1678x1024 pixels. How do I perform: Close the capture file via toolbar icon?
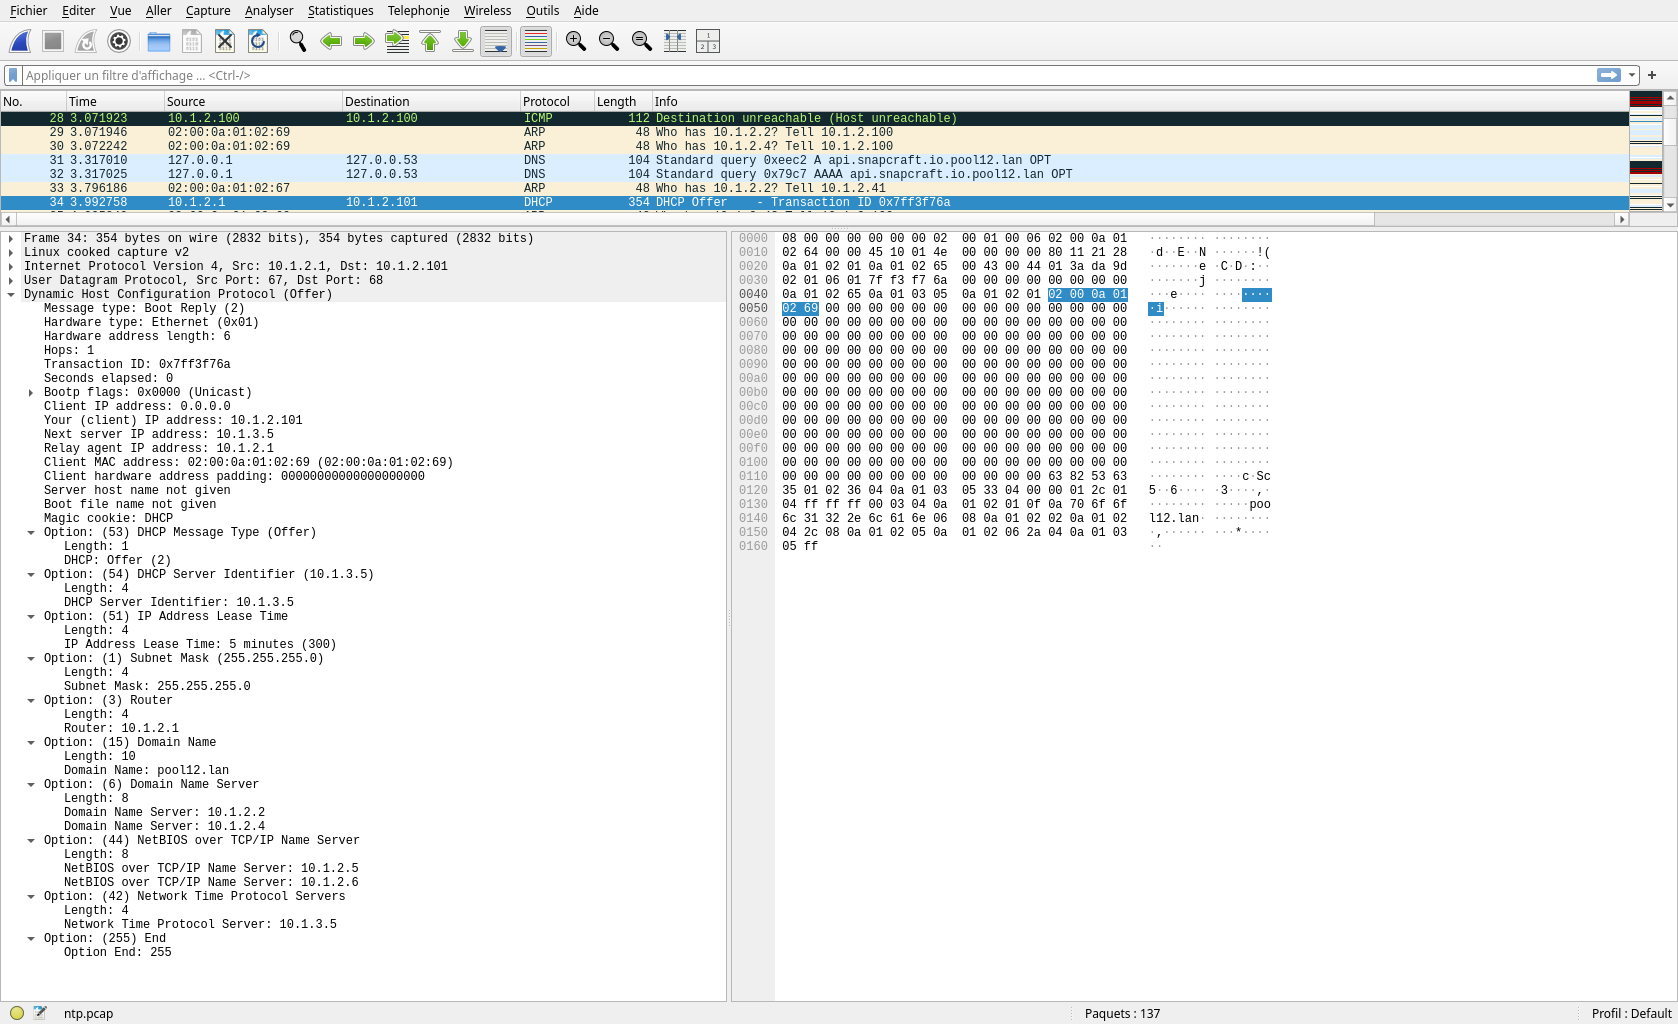(x=224, y=41)
